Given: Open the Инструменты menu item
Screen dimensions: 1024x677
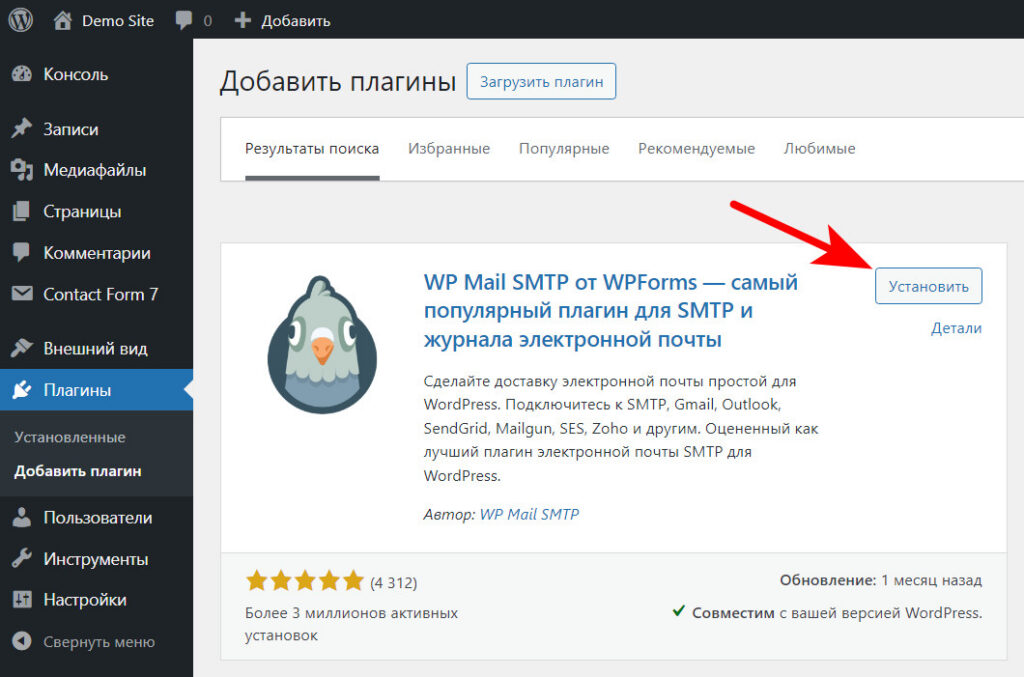Looking at the screenshot, I should 97,559.
